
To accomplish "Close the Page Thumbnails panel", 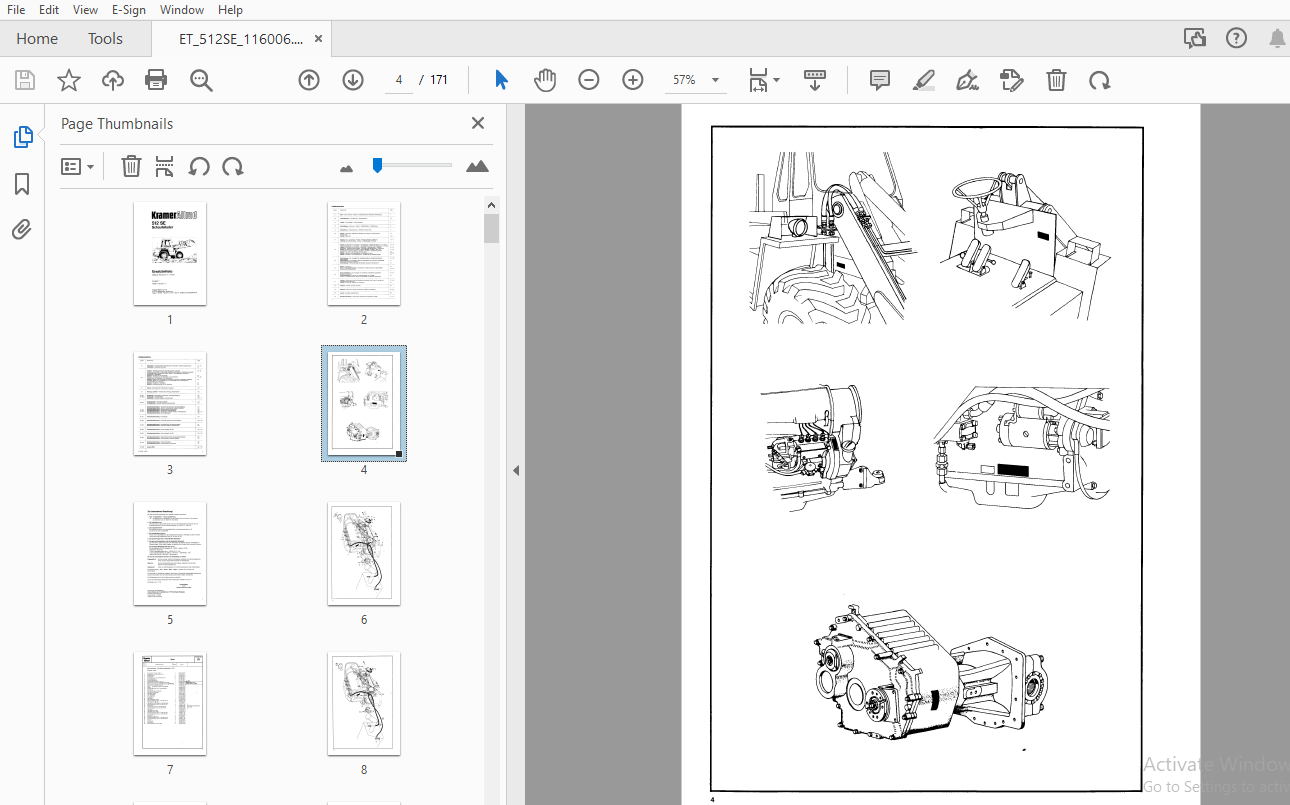I will pos(478,123).
